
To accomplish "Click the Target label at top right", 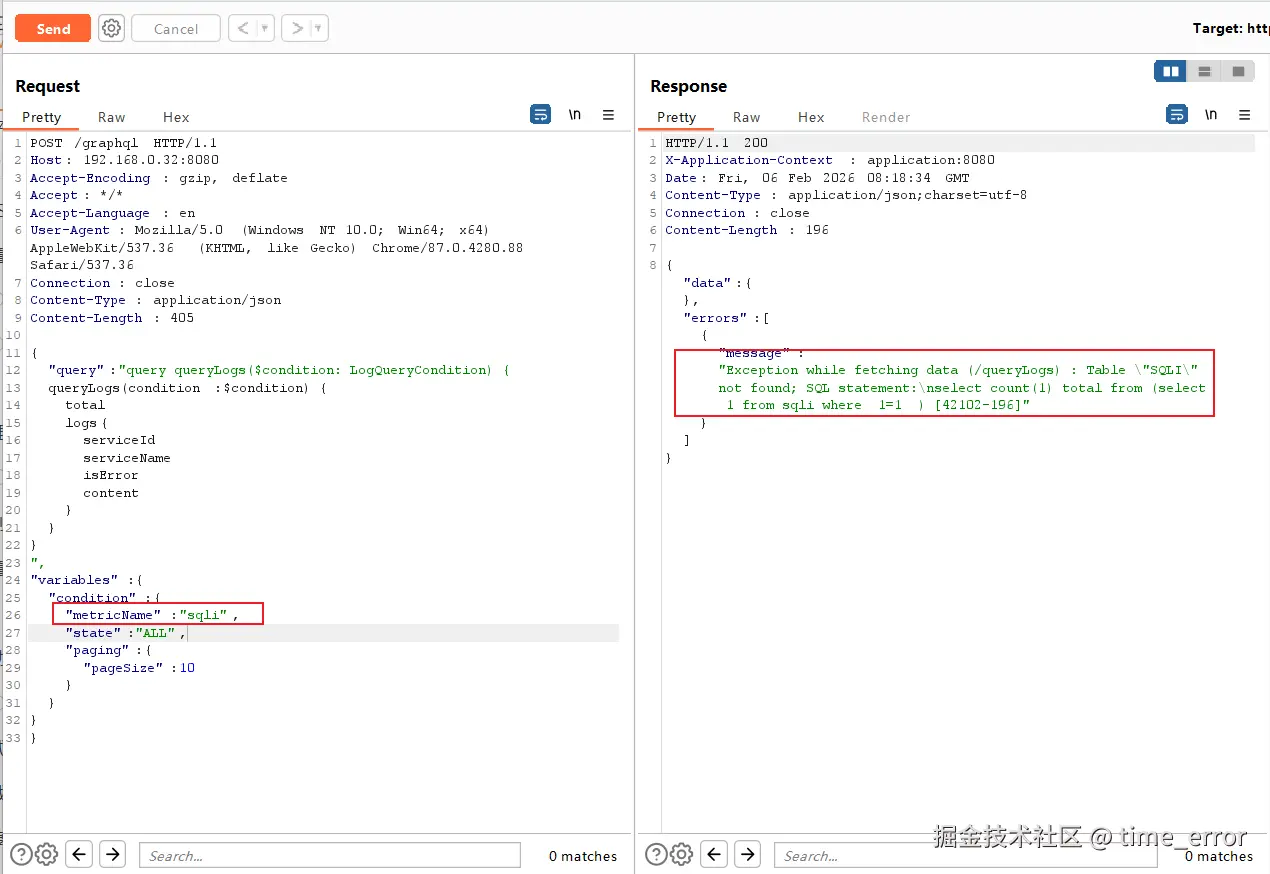I will pyautogui.click(x=1231, y=28).
